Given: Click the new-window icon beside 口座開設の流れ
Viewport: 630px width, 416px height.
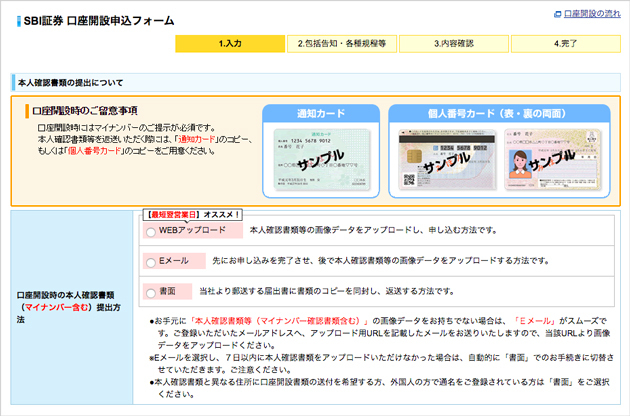Looking at the screenshot, I should (x=557, y=14).
